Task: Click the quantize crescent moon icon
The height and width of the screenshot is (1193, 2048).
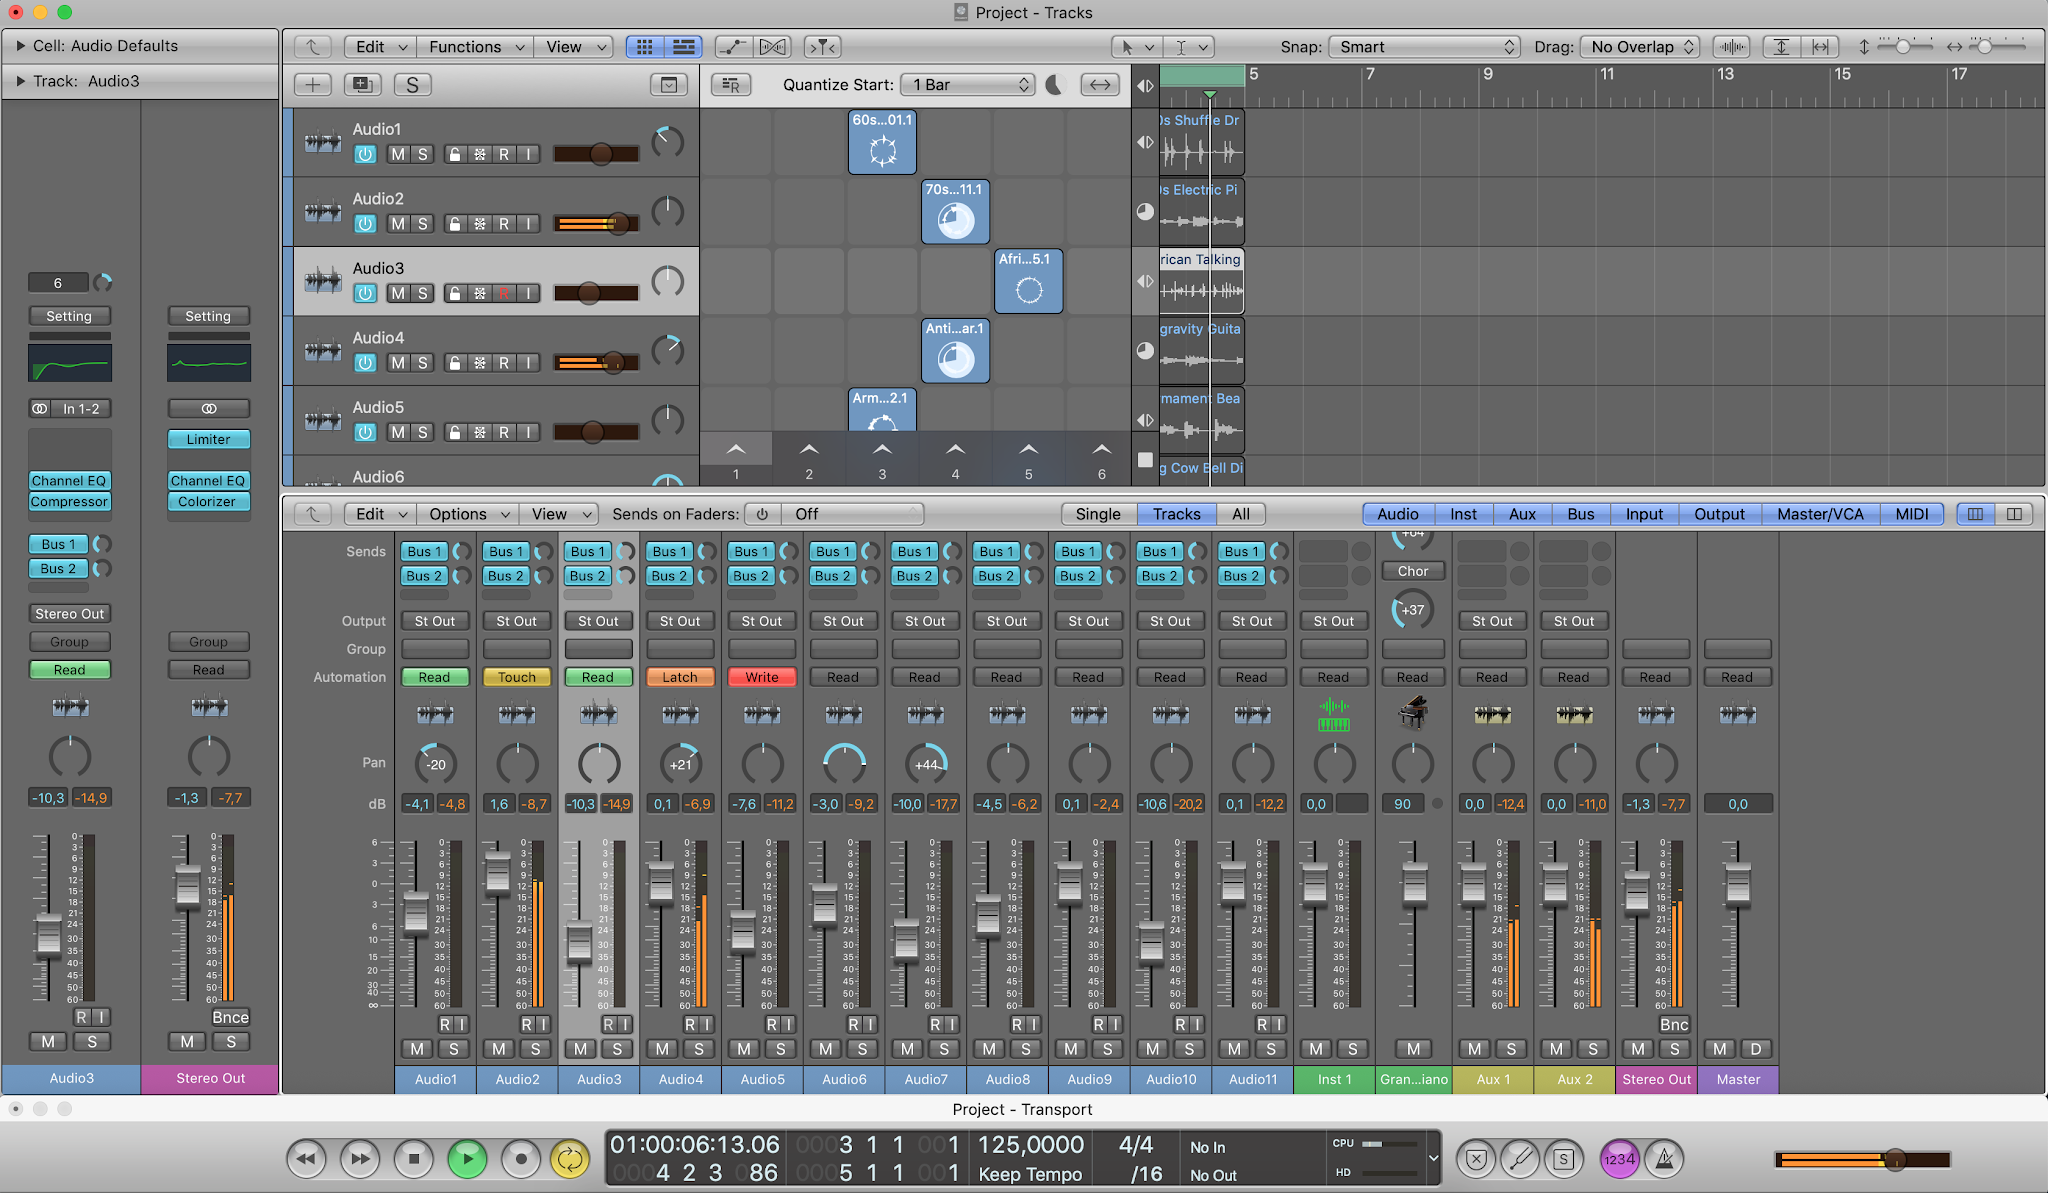Action: pos(1054,85)
